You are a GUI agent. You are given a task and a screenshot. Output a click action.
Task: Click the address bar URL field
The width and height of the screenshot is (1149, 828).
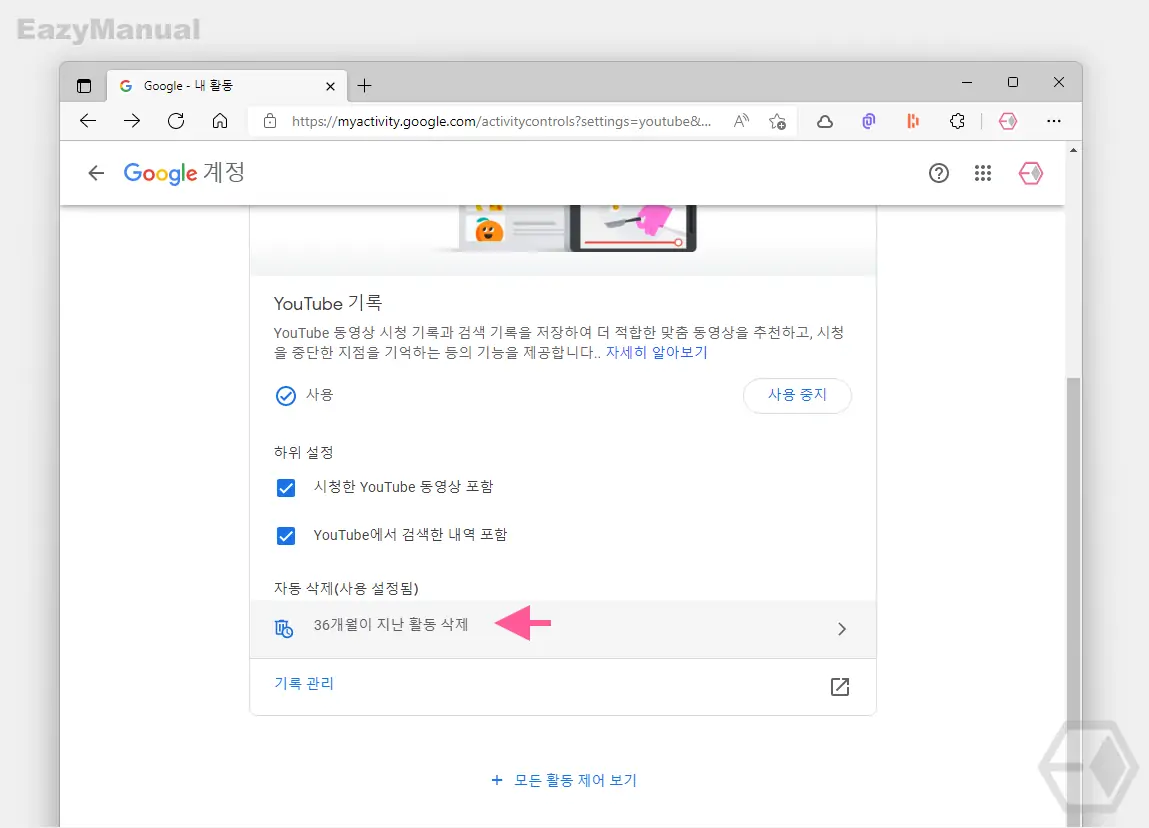501,122
